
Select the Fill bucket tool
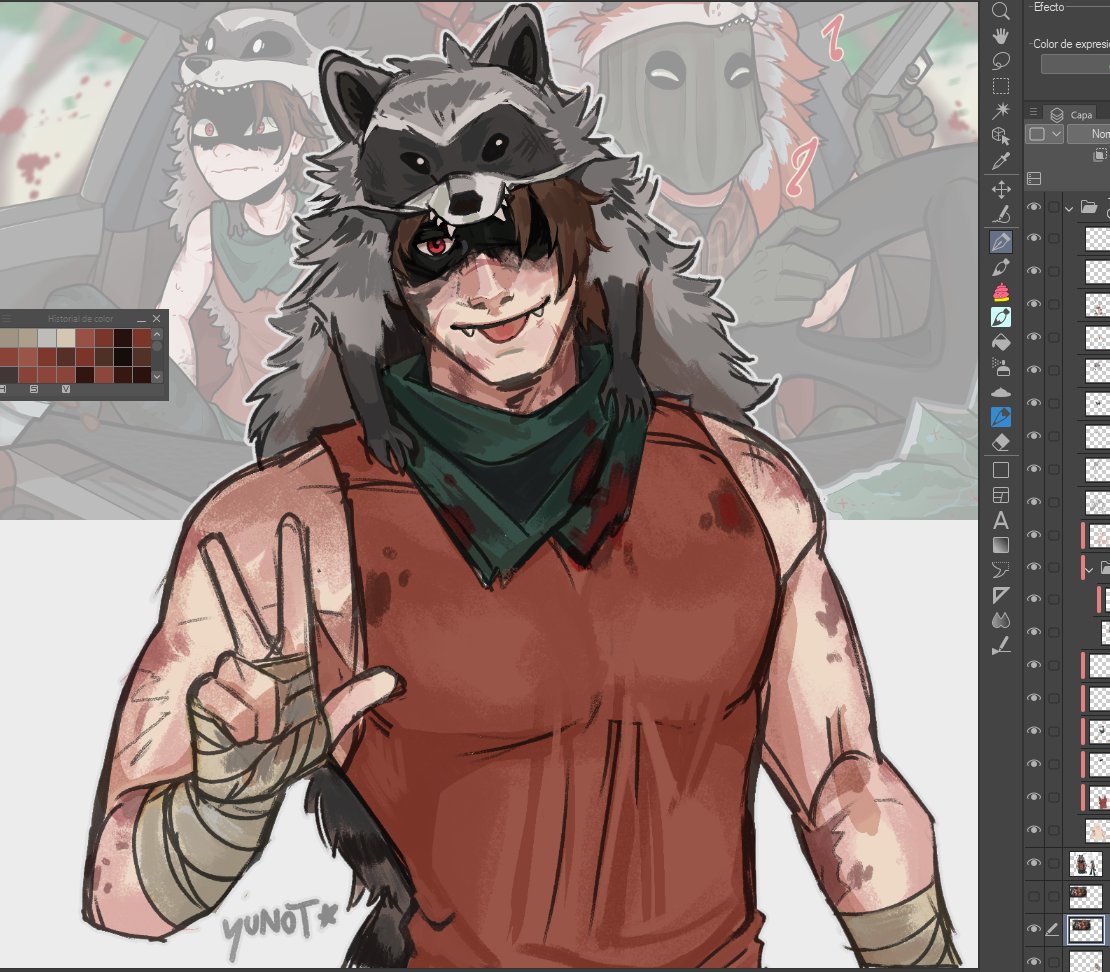coord(1000,343)
